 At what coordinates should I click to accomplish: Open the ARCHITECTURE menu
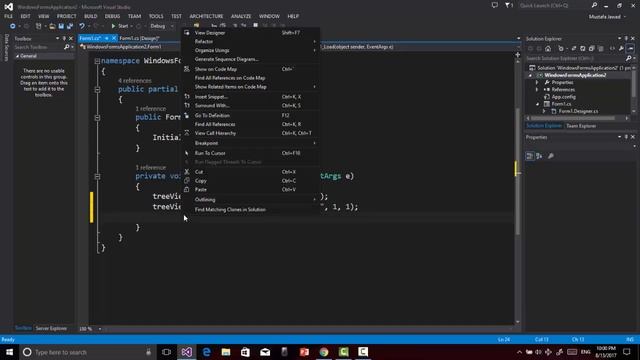pos(206,16)
